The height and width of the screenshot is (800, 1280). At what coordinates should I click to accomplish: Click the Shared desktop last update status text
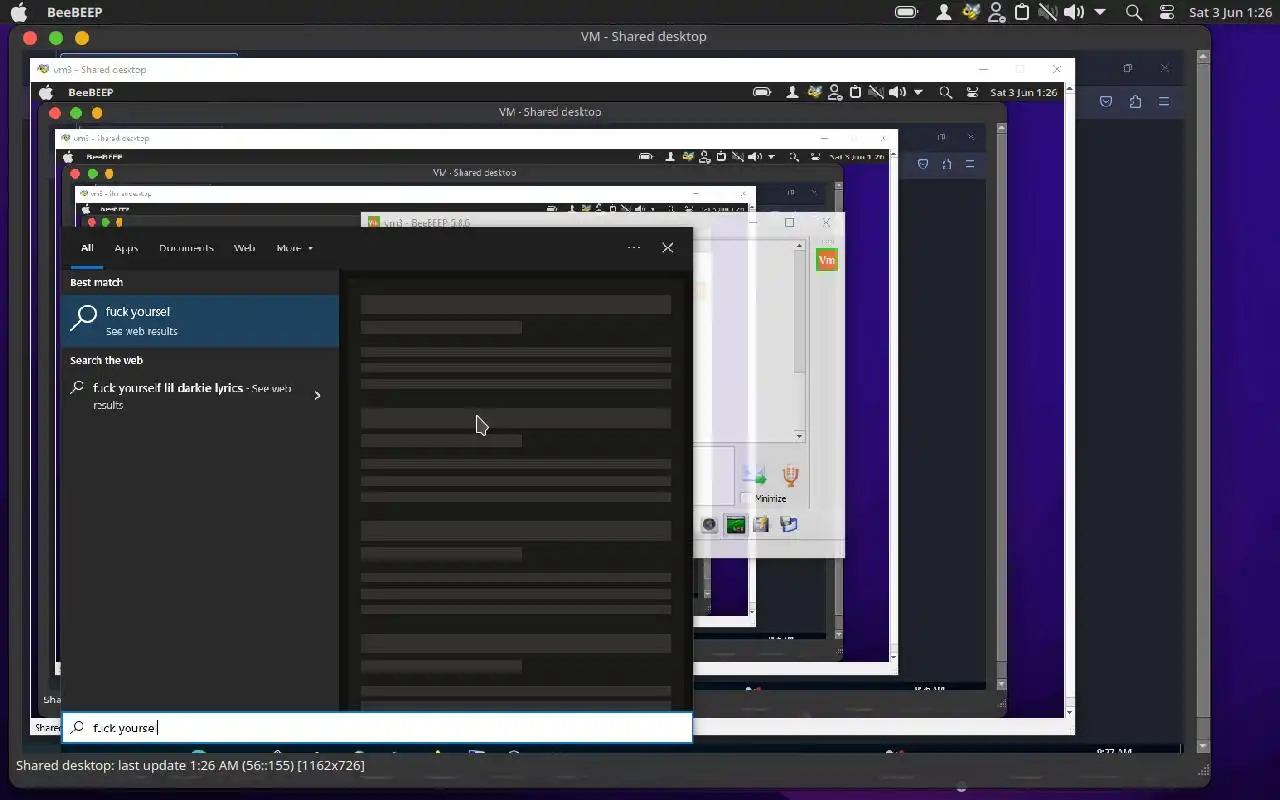(190, 765)
